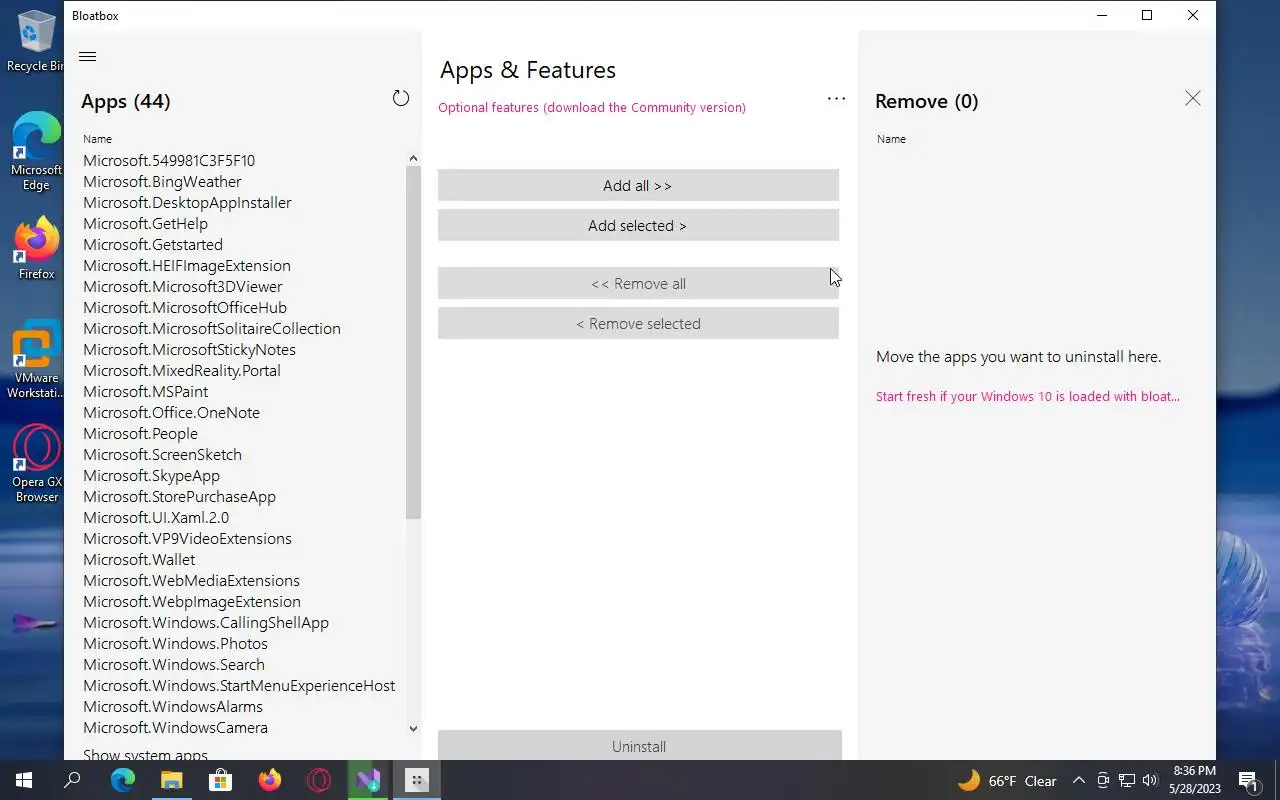Click the << Remove all button
Image resolution: width=1280 pixels, height=800 pixels.
click(638, 283)
